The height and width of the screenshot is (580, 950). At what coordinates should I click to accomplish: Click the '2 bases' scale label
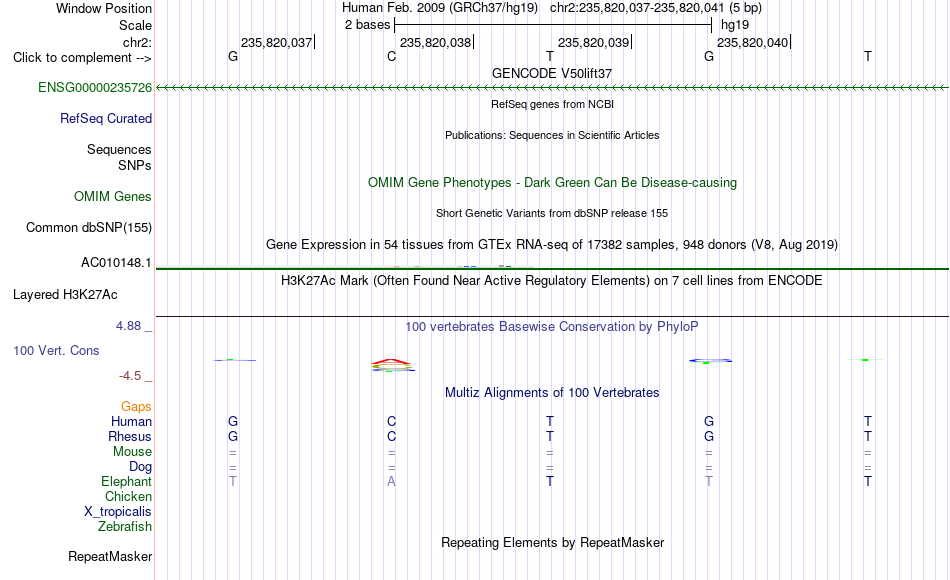pos(368,25)
